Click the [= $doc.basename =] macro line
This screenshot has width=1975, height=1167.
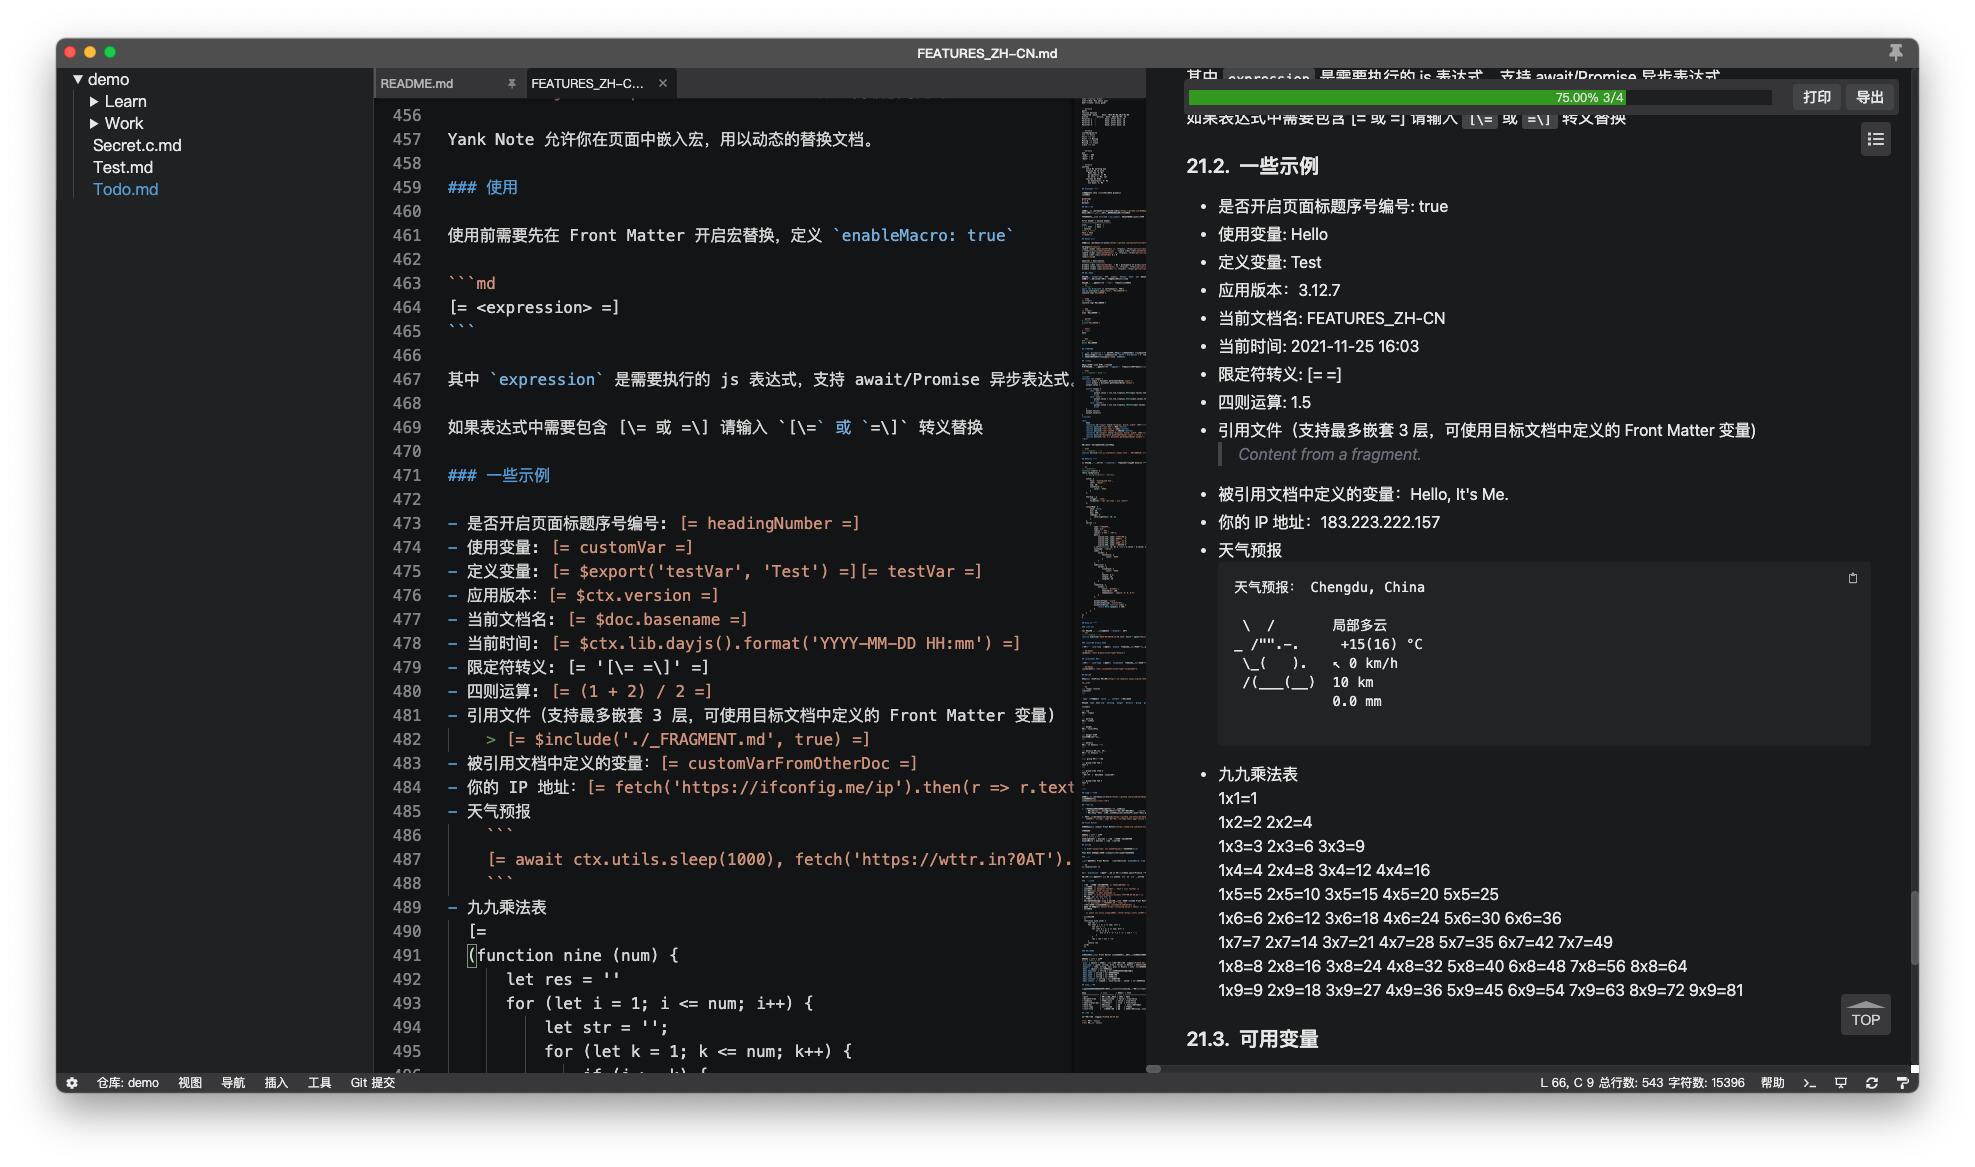tap(658, 619)
